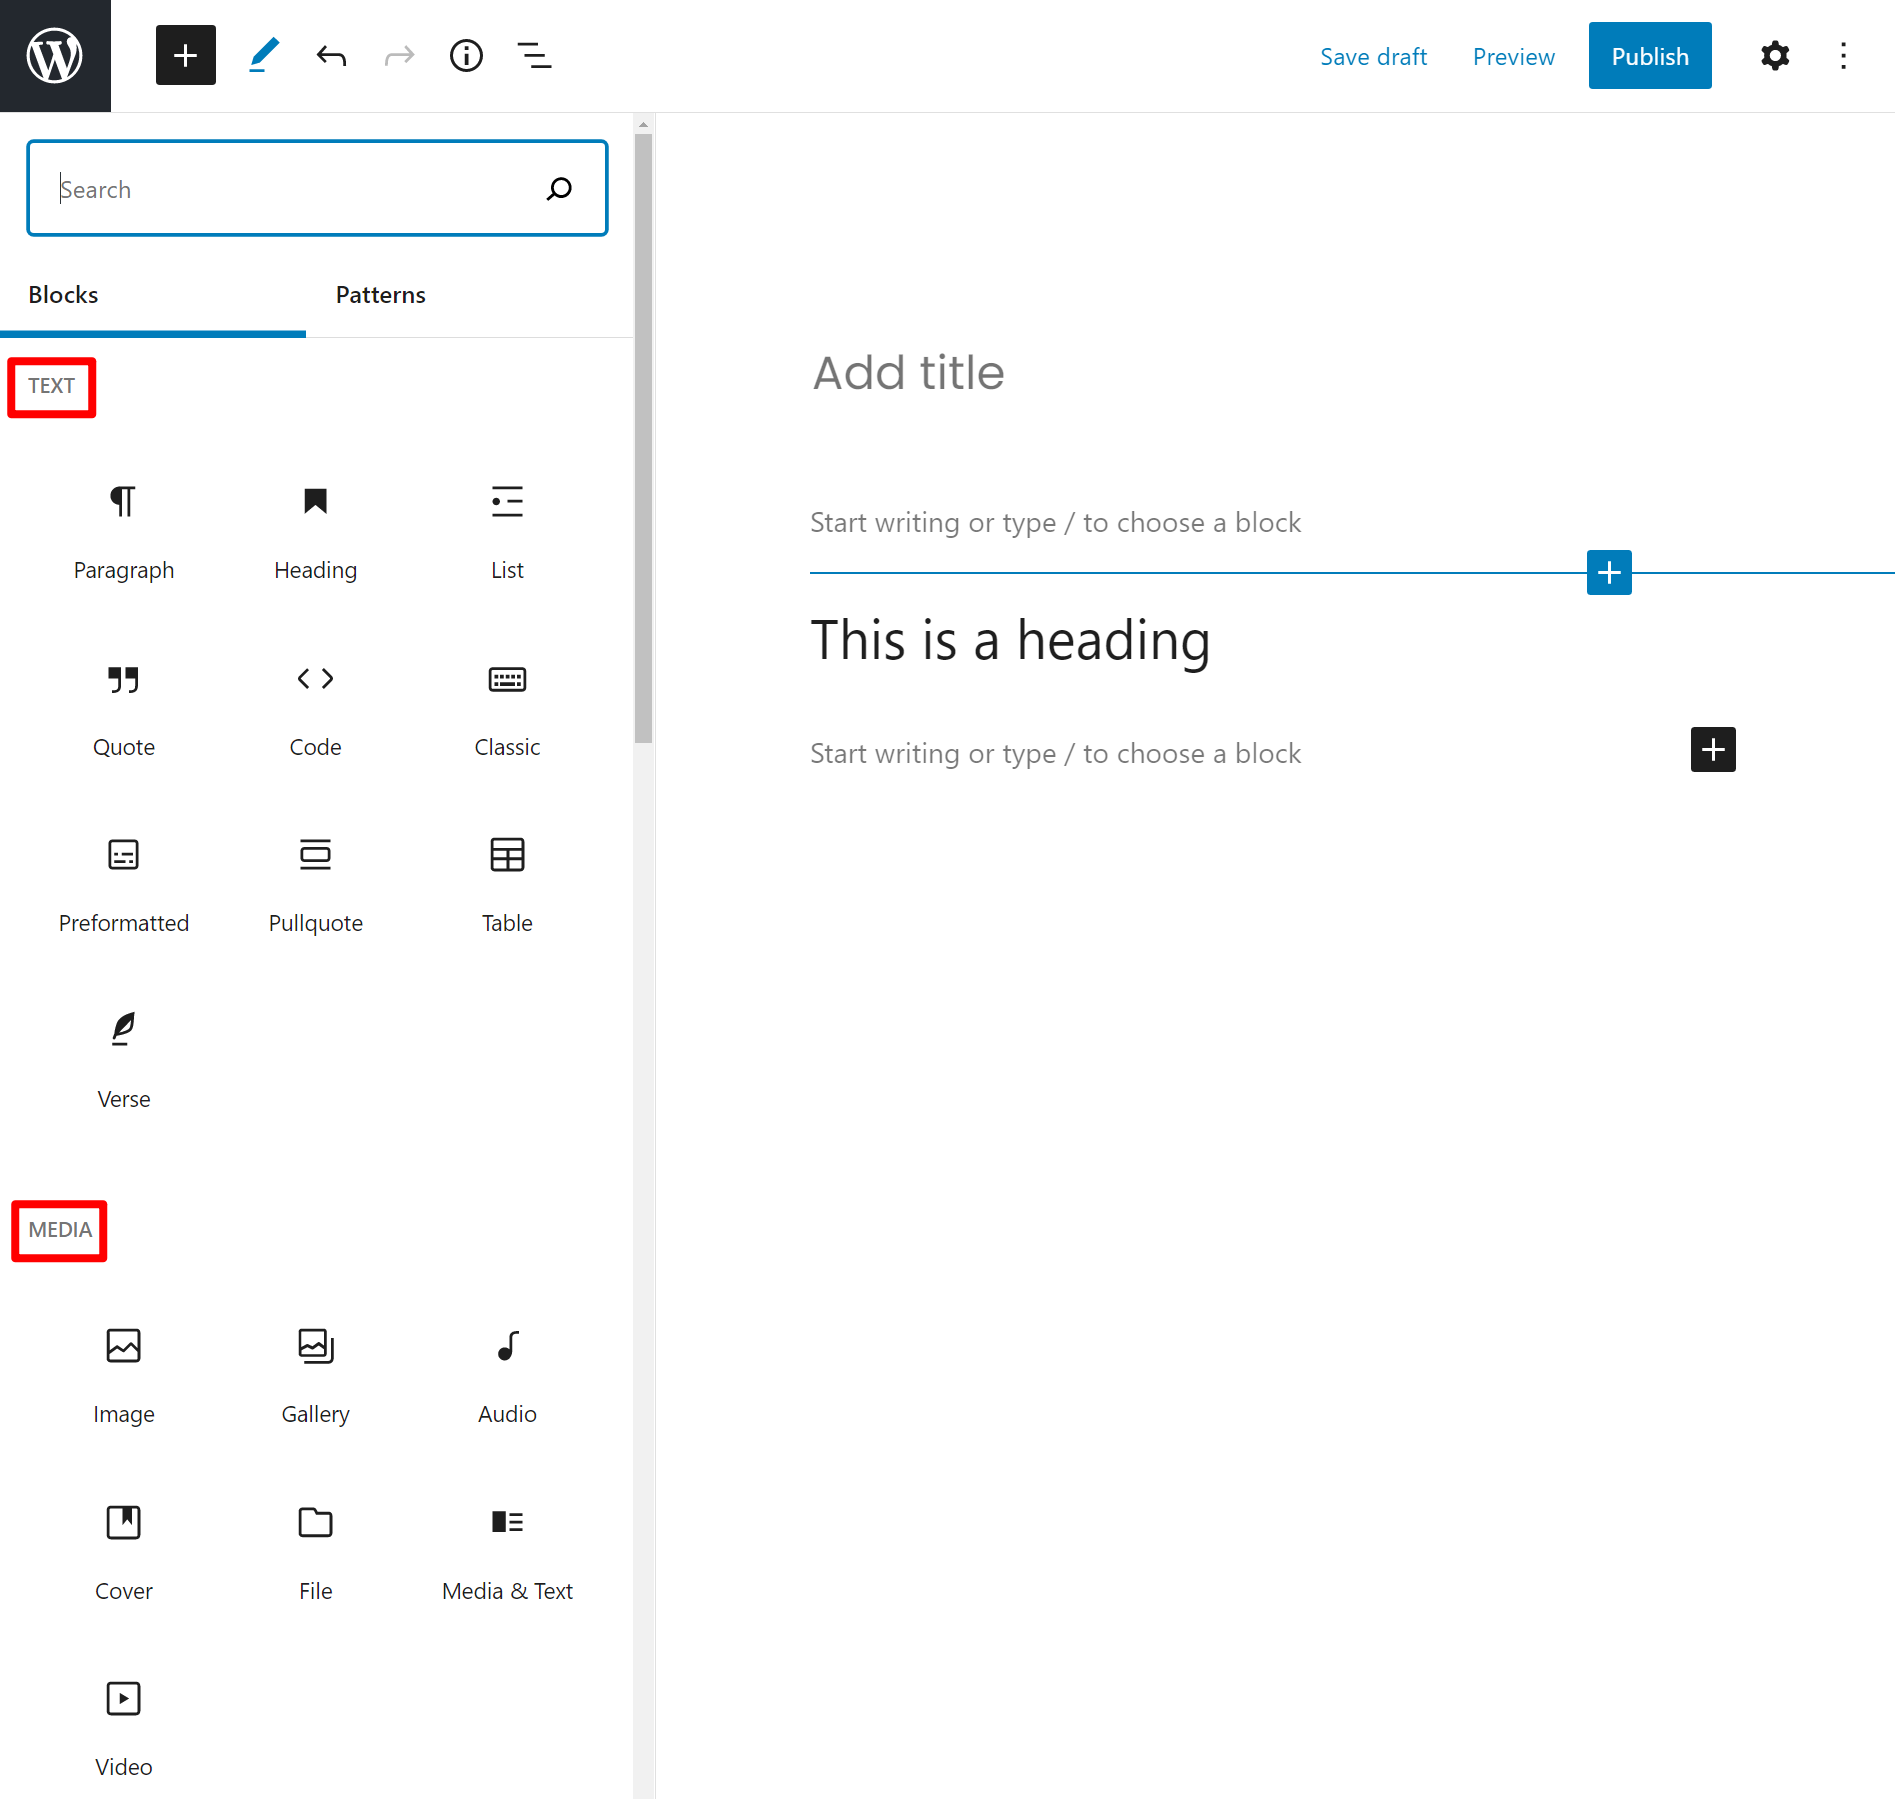
Task: Open the three-dot options menu
Action: (x=1843, y=56)
